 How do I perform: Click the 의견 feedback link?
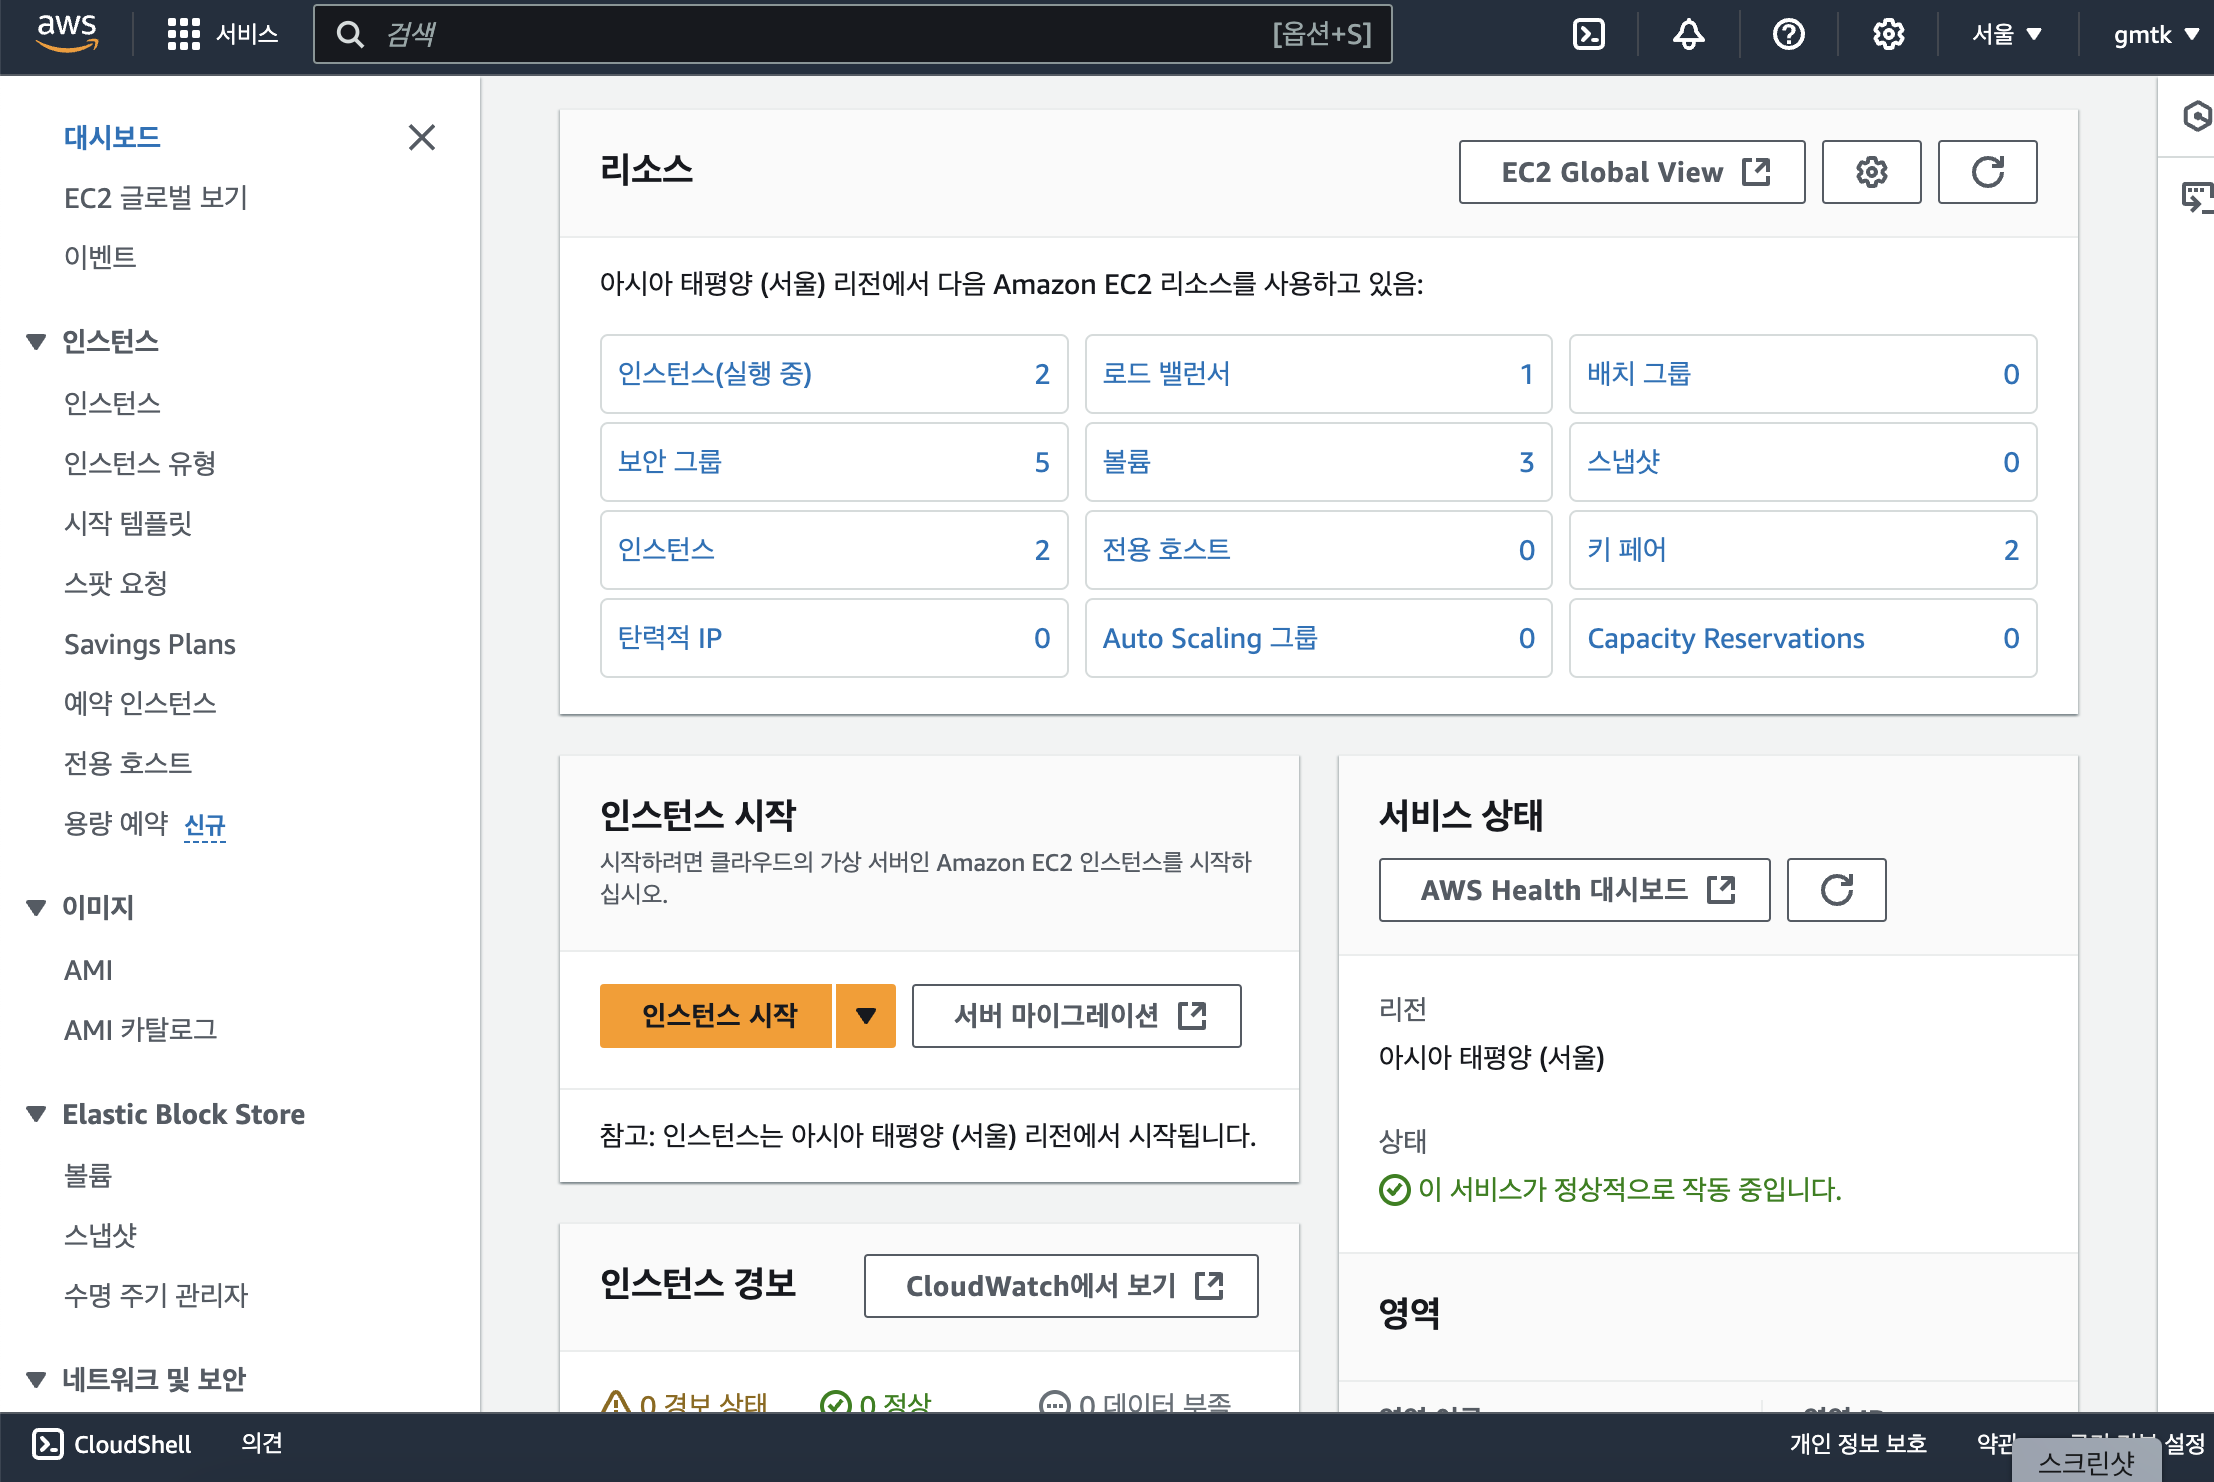pyautogui.click(x=262, y=1443)
